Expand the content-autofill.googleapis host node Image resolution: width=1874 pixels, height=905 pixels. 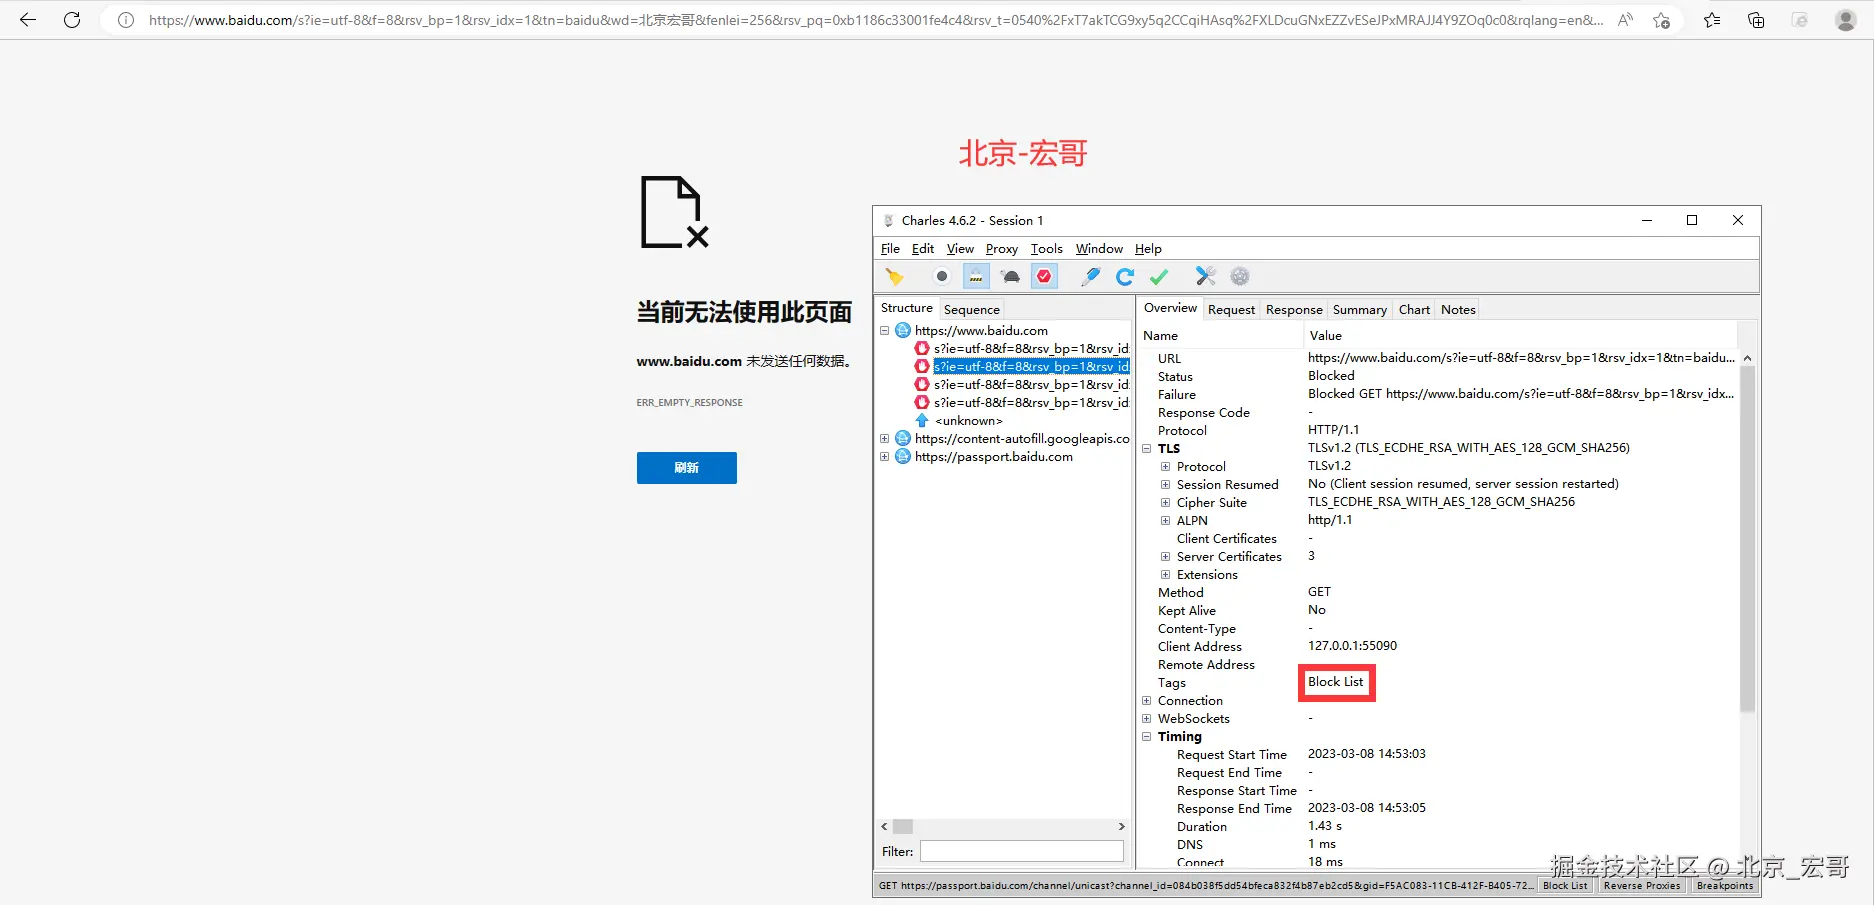click(884, 439)
